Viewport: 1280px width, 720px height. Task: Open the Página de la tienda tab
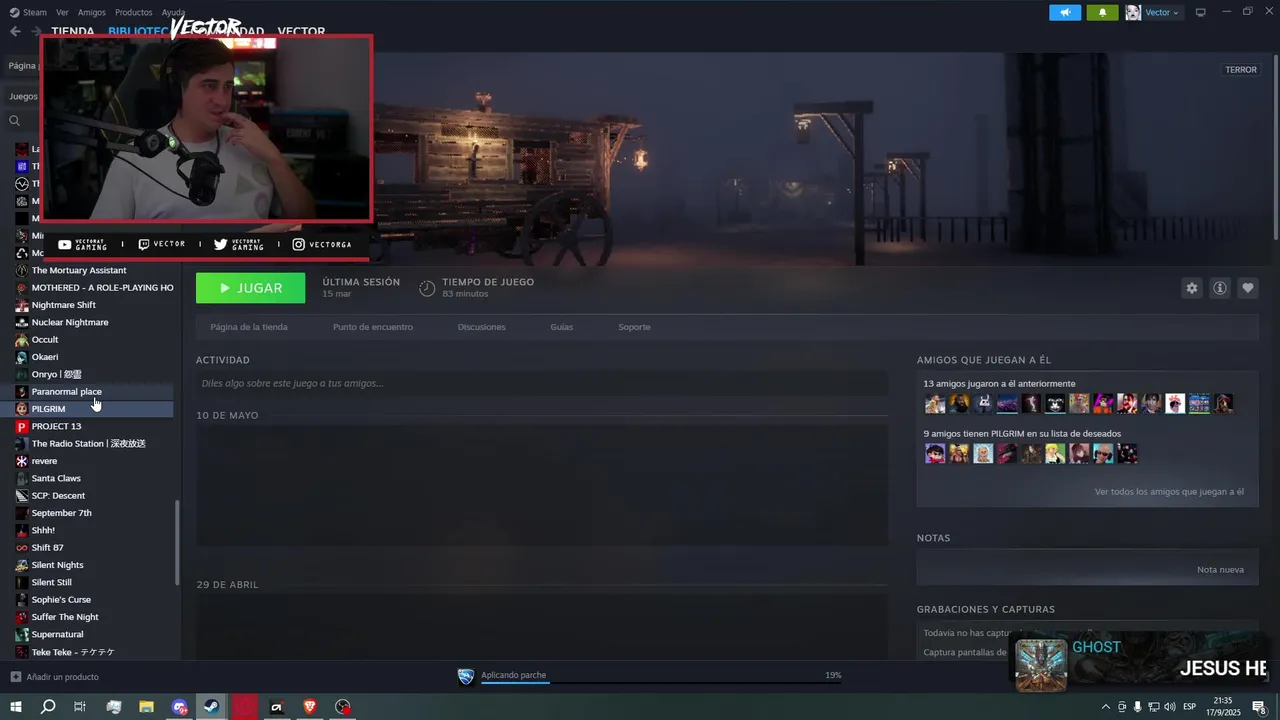(x=249, y=327)
